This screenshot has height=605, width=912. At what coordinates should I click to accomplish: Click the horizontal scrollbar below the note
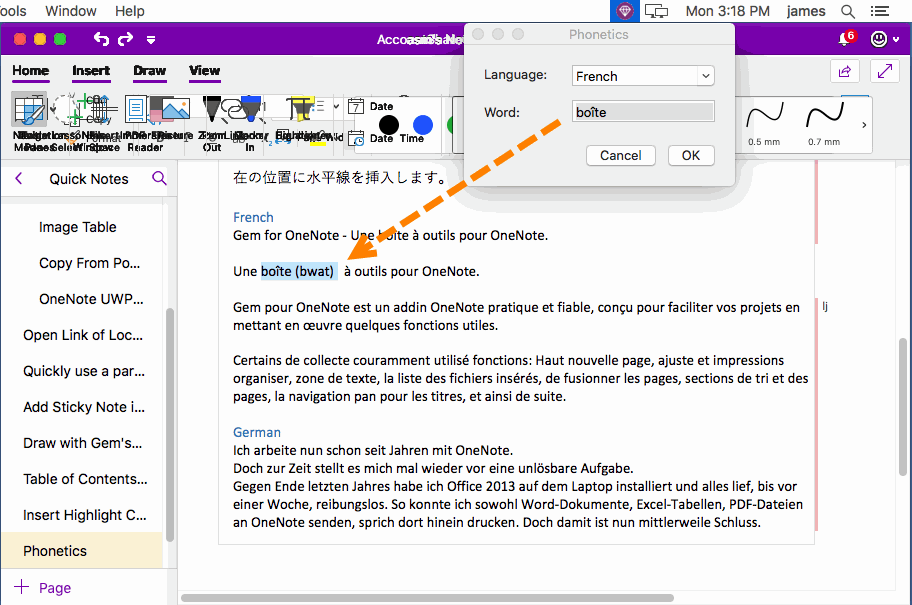(x=428, y=597)
